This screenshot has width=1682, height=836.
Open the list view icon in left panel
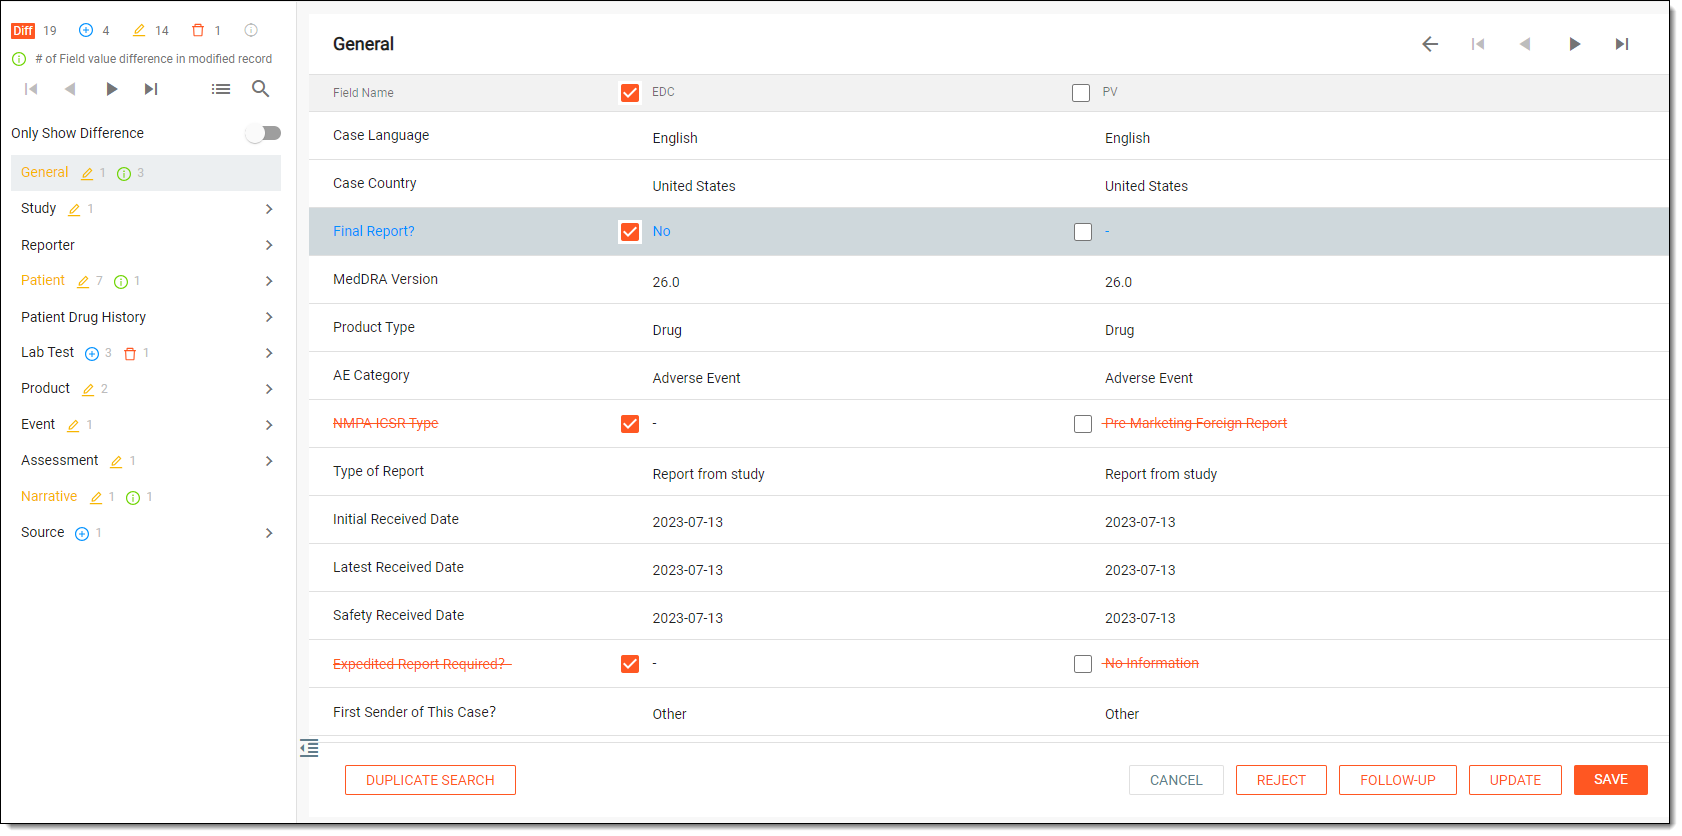(x=221, y=89)
